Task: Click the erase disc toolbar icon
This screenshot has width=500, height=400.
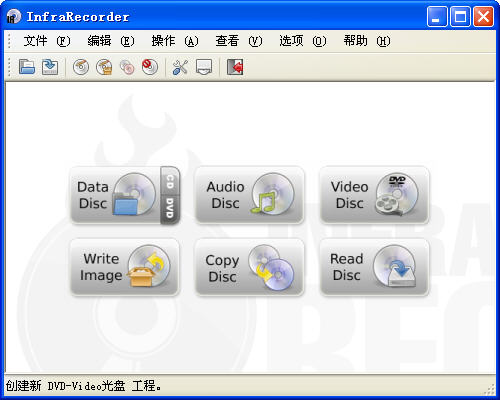Action: 150,67
